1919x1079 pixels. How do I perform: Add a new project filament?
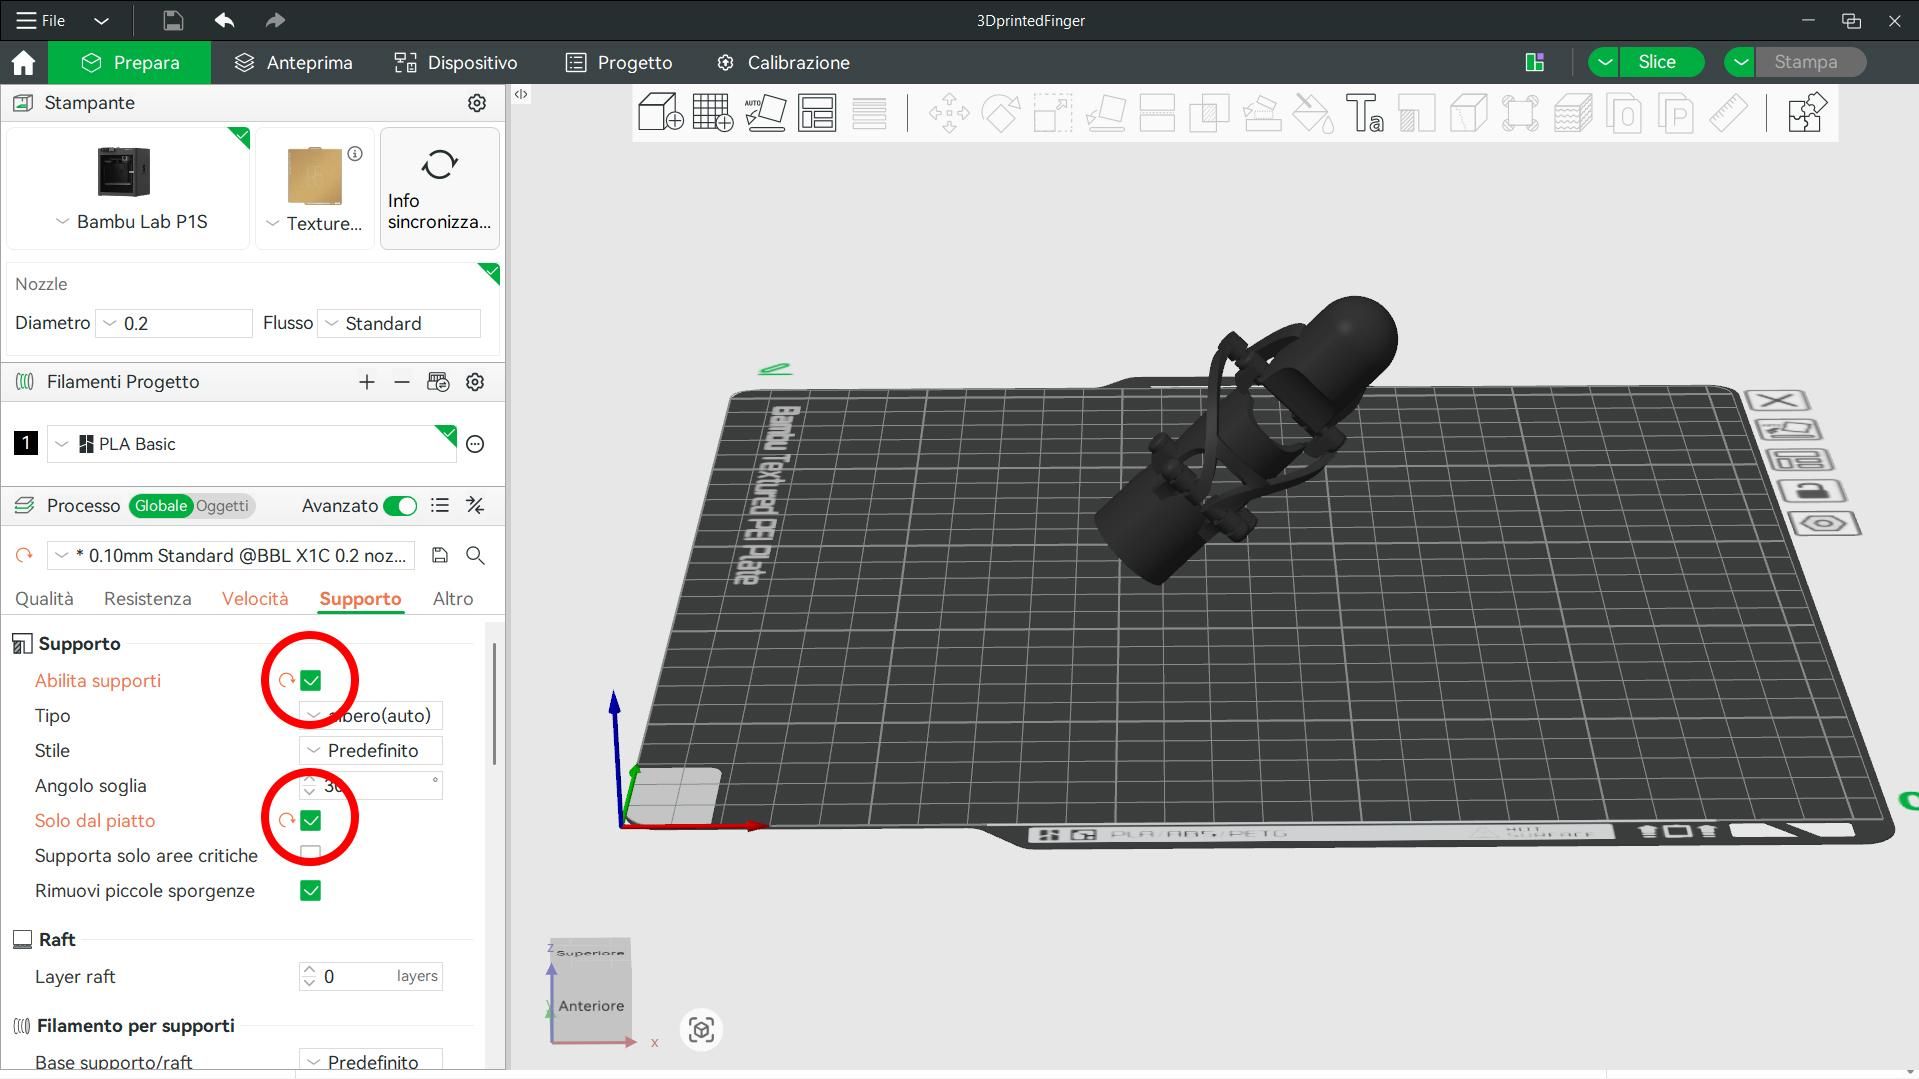[367, 382]
